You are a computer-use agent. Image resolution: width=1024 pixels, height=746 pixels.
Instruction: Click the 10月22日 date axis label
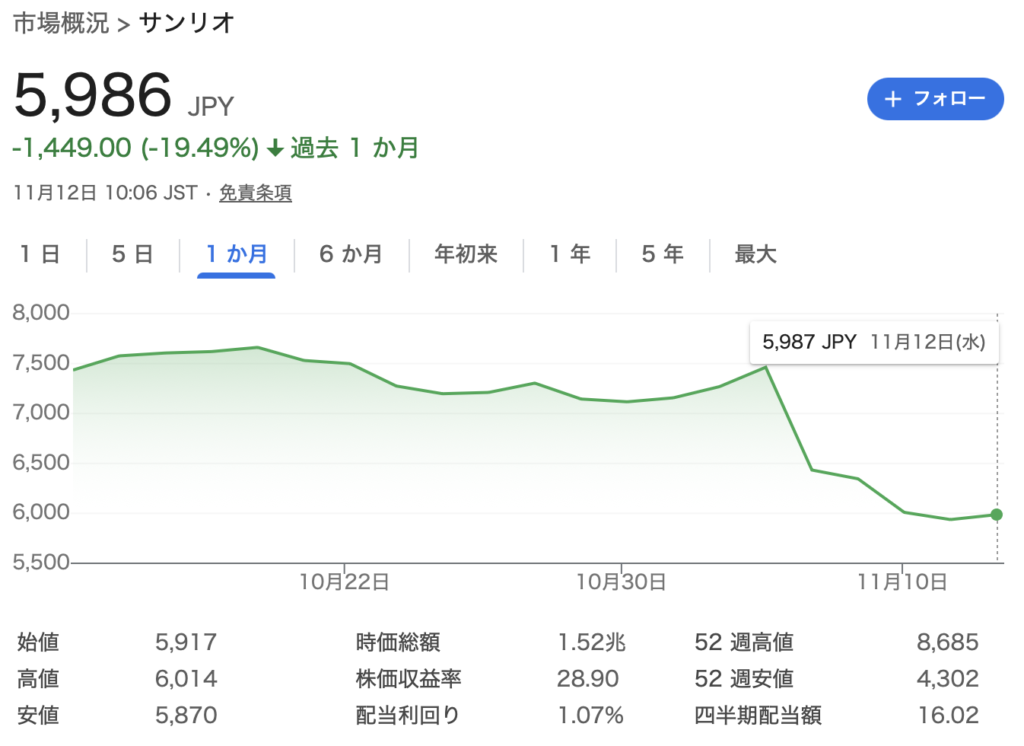344,581
